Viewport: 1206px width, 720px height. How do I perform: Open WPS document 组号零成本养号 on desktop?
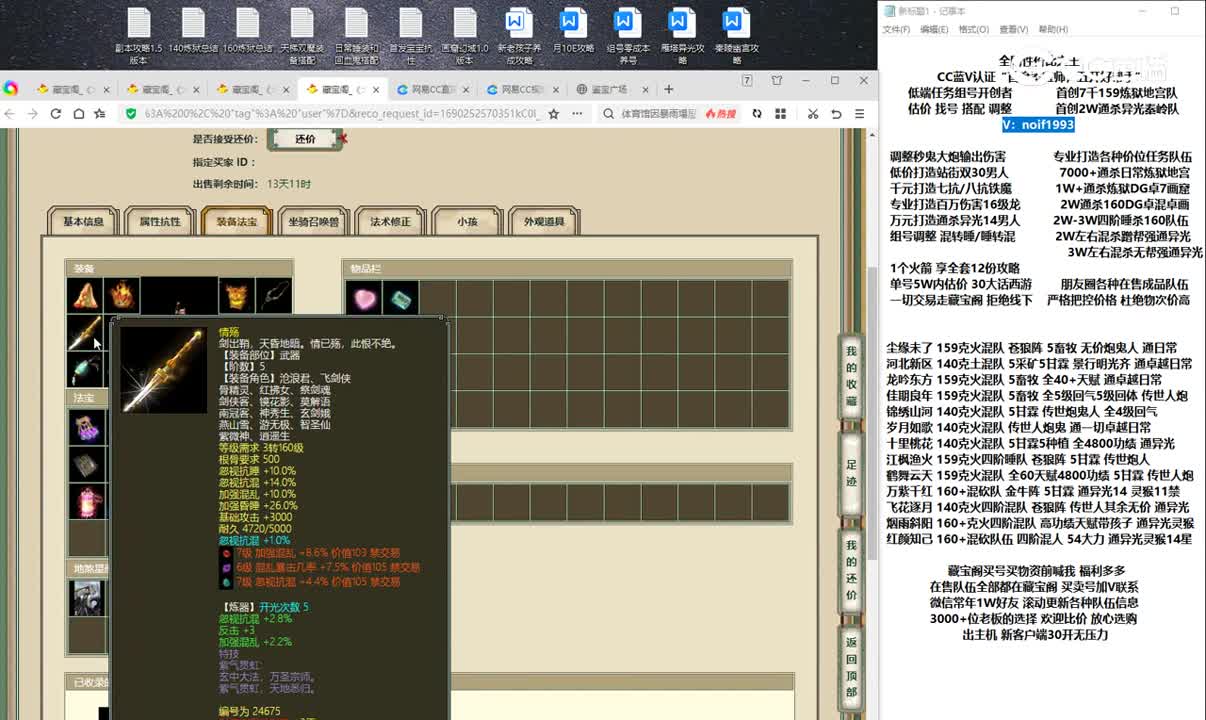[628, 36]
